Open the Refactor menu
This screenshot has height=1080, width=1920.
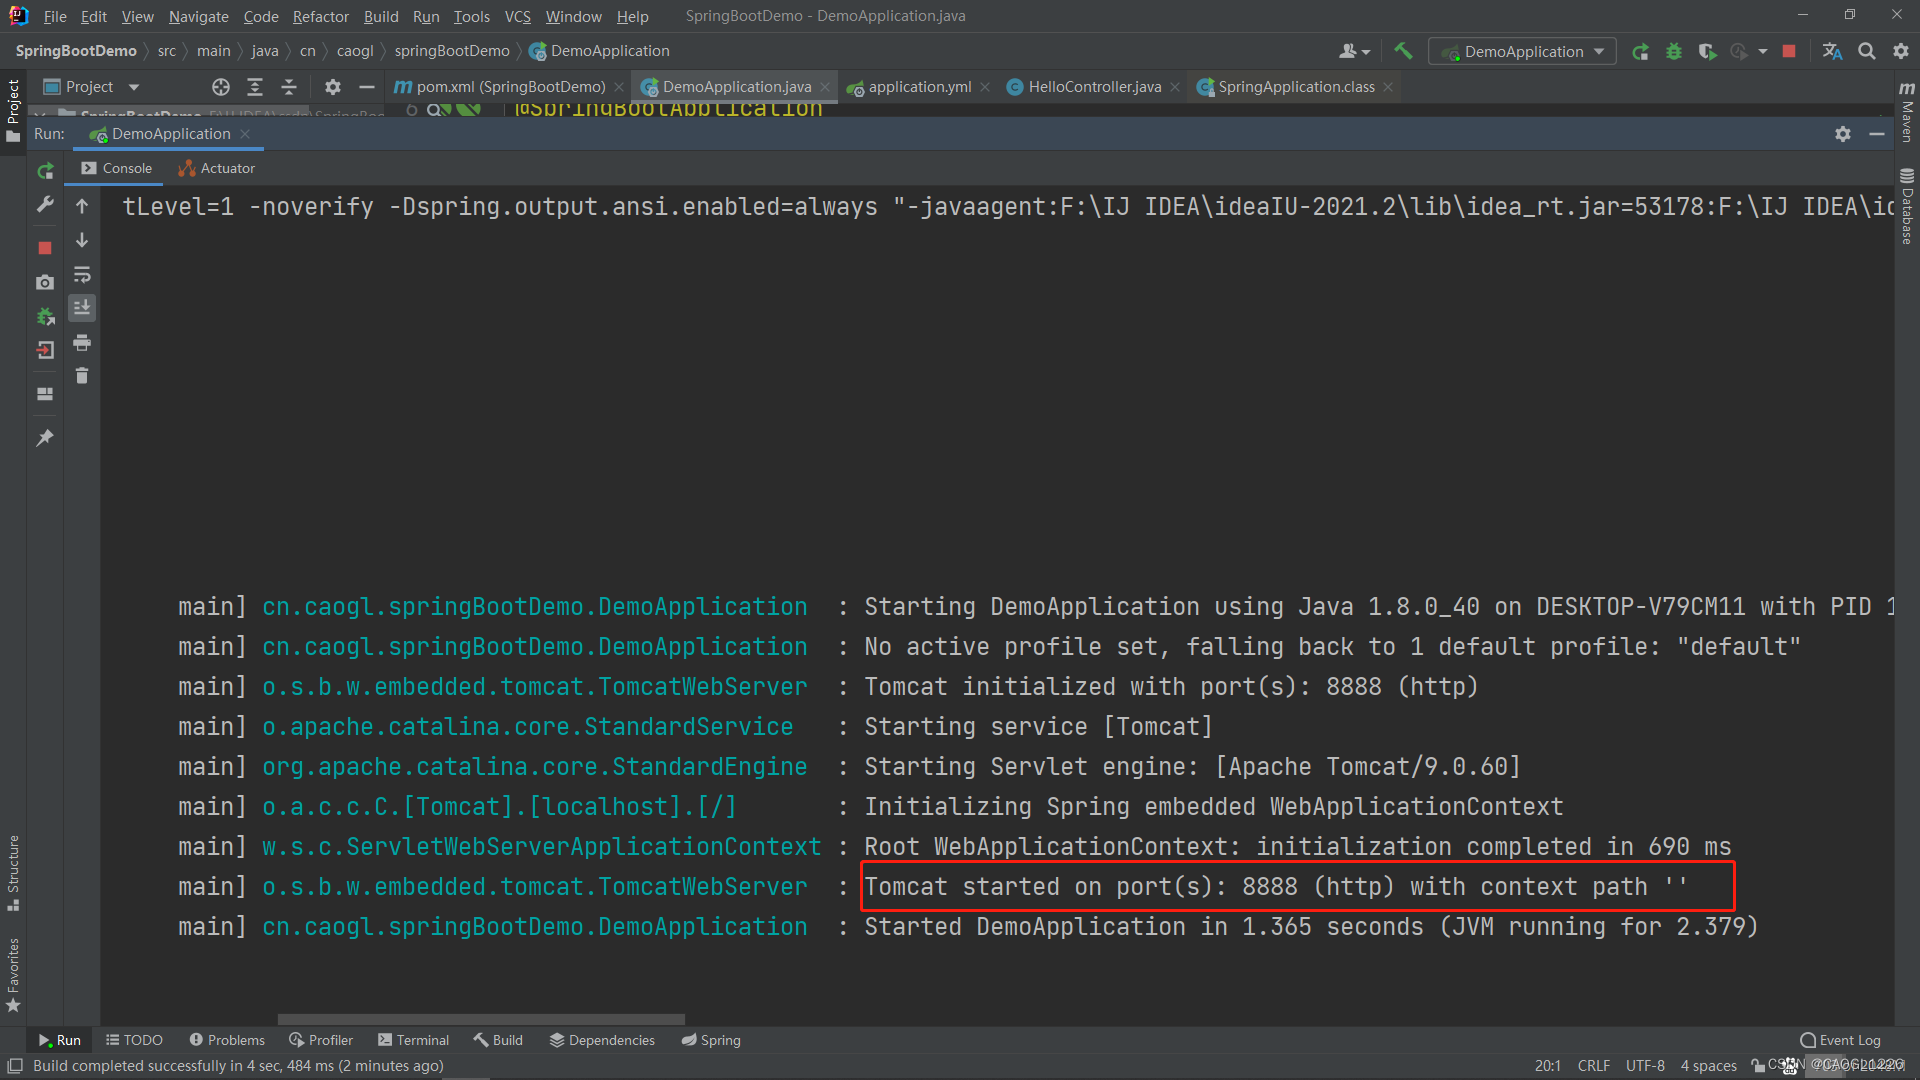320,16
